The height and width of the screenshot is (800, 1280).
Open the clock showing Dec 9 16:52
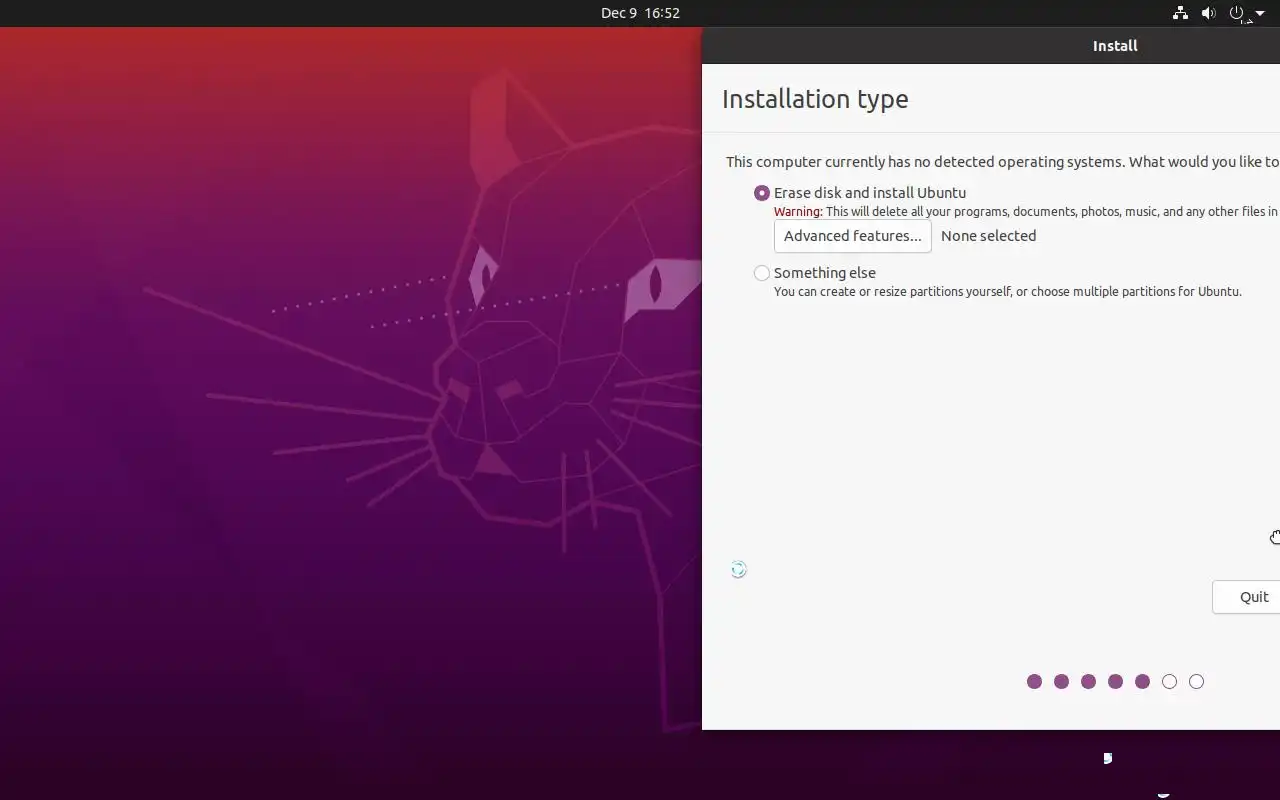click(640, 13)
